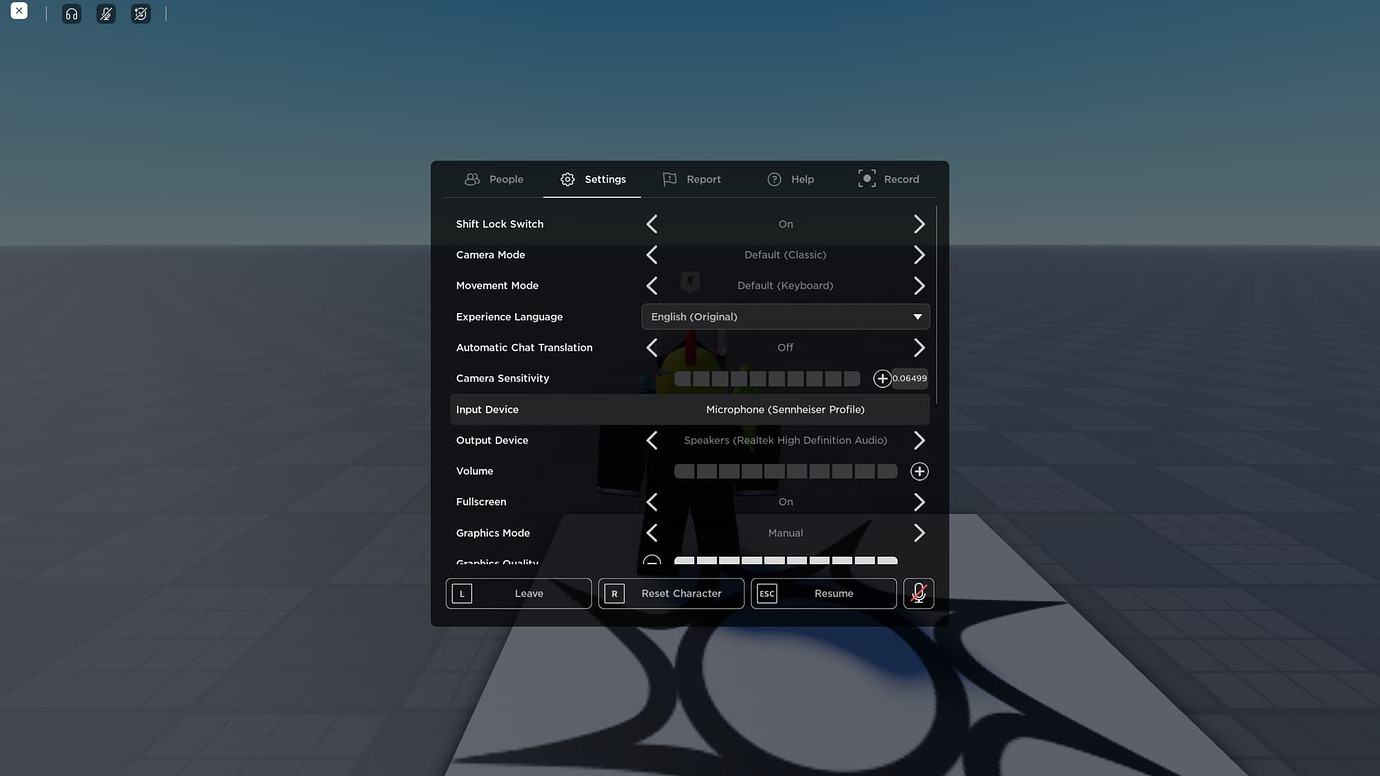
Task: Click the Report flag icon
Action: point(670,178)
